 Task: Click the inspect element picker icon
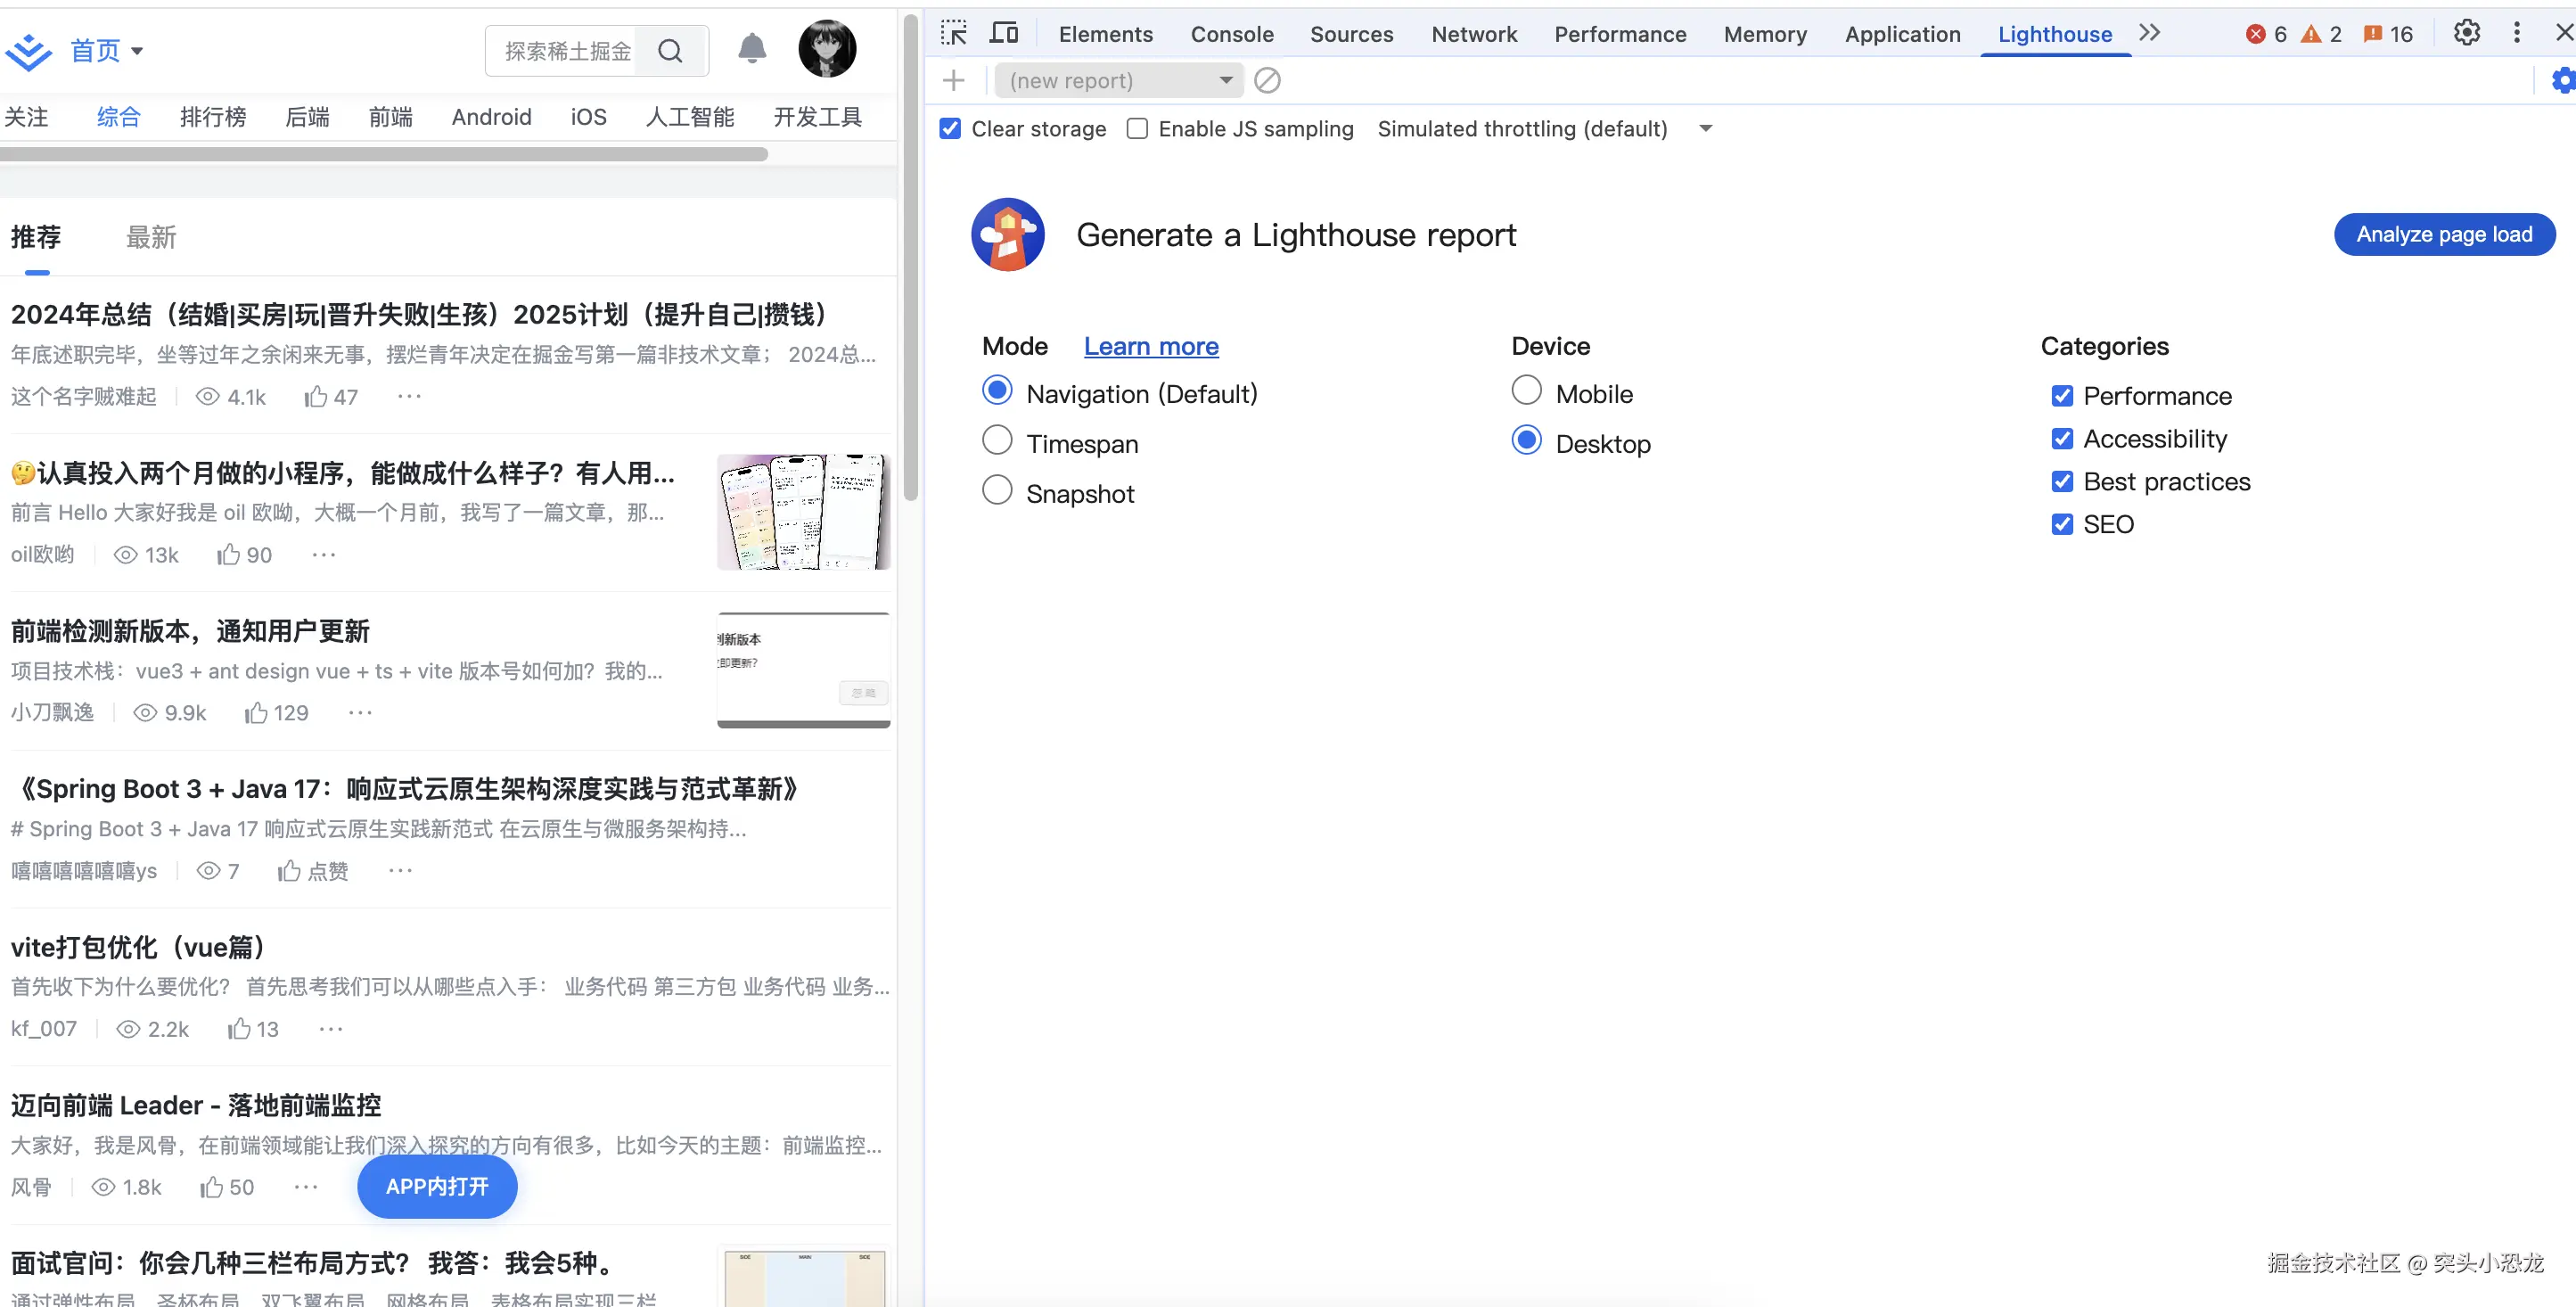pyautogui.click(x=953, y=33)
